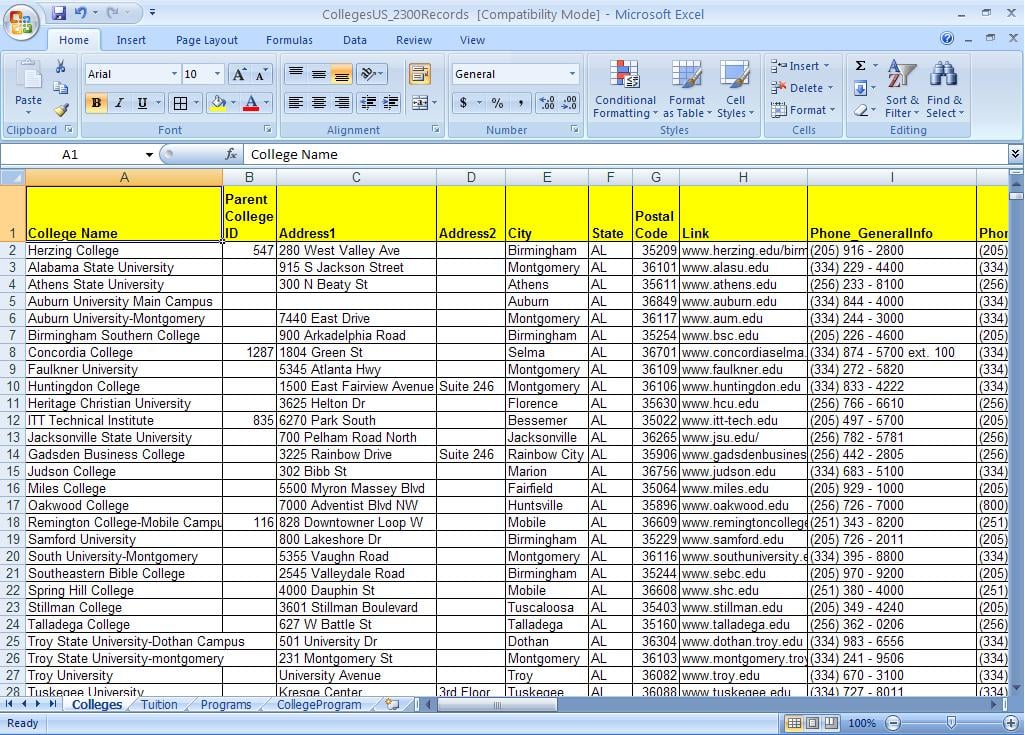The image size is (1025, 735).
Task: Click the Sort & Filter icon
Action: (x=901, y=90)
